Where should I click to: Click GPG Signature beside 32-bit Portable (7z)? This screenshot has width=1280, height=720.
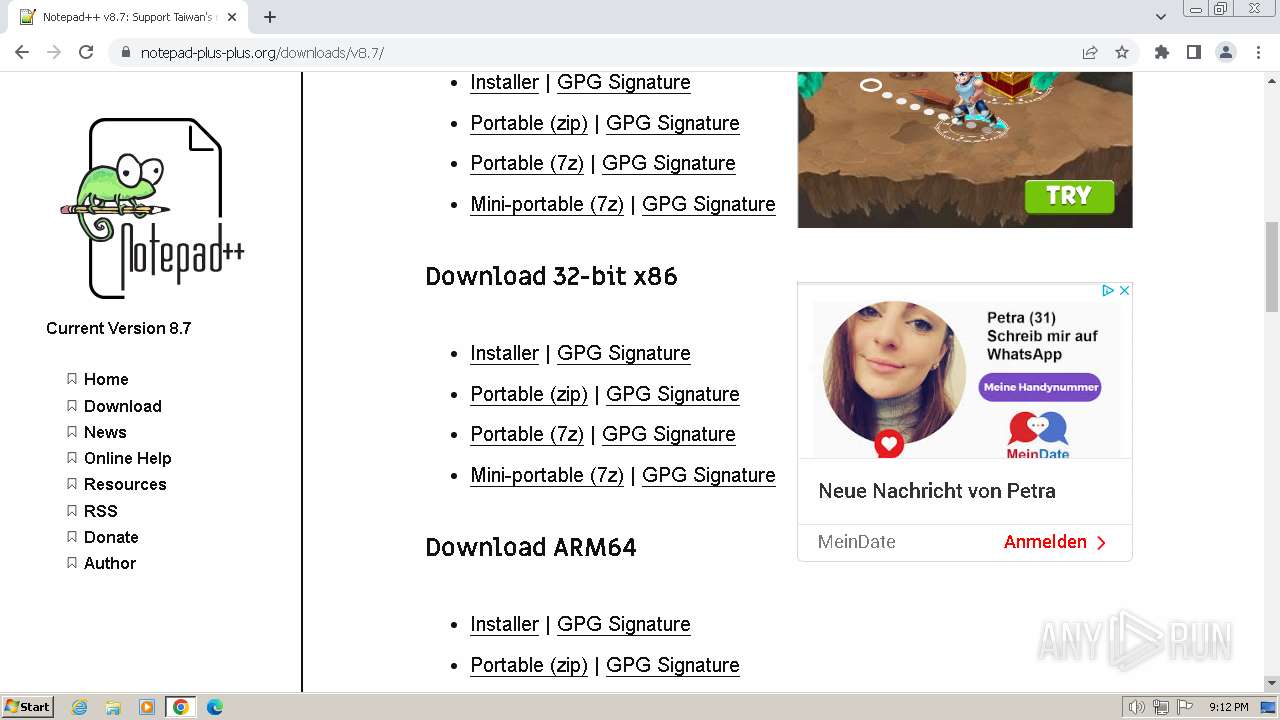(x=668, y=434)
